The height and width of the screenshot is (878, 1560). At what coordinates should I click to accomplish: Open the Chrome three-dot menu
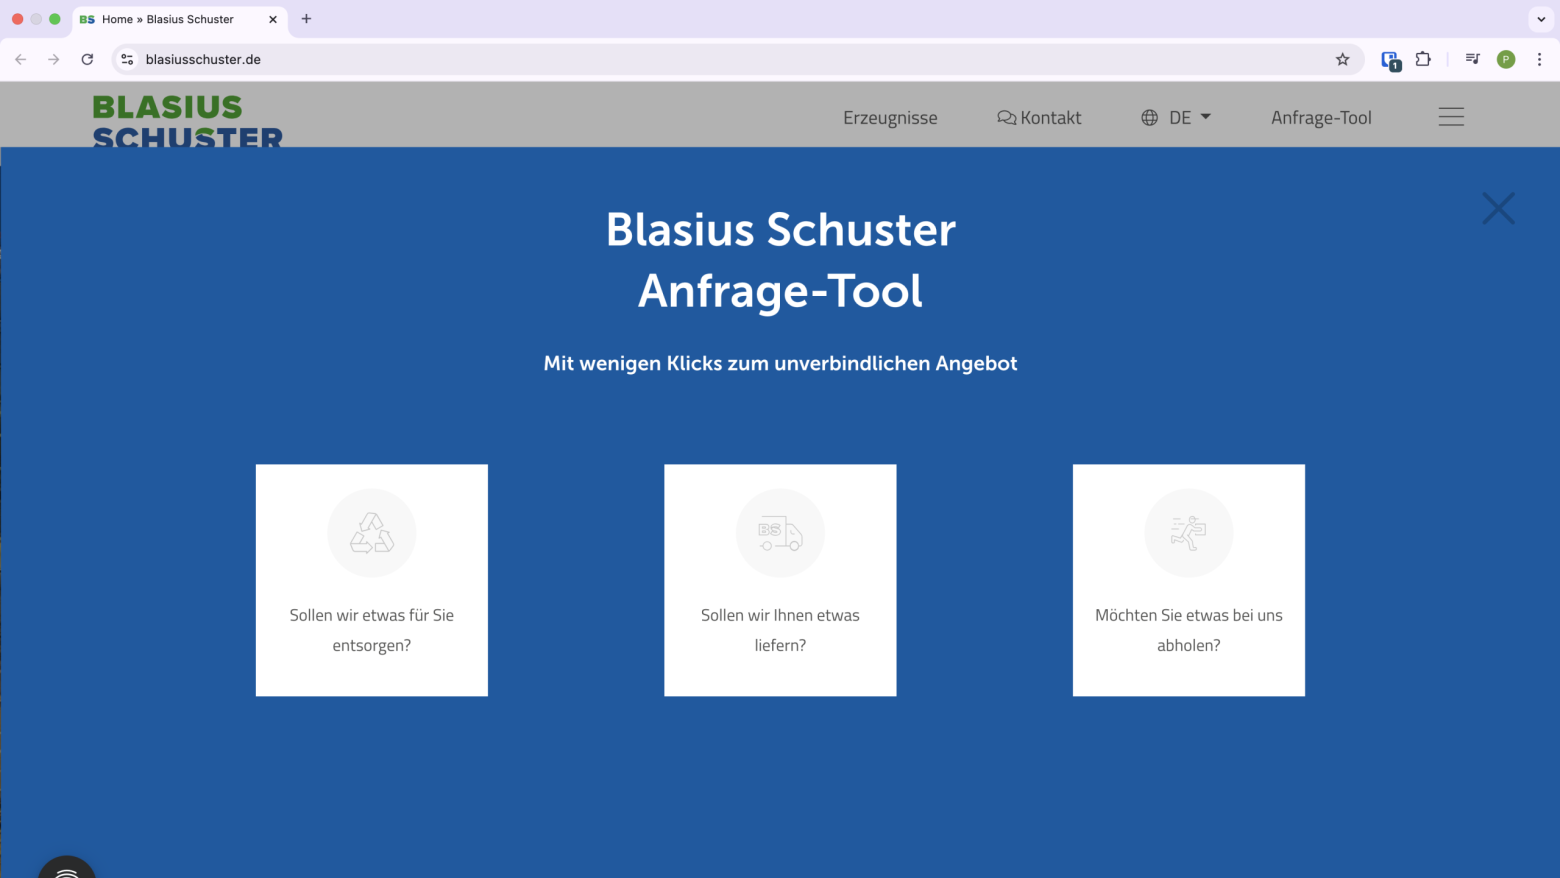point(1539,60)
